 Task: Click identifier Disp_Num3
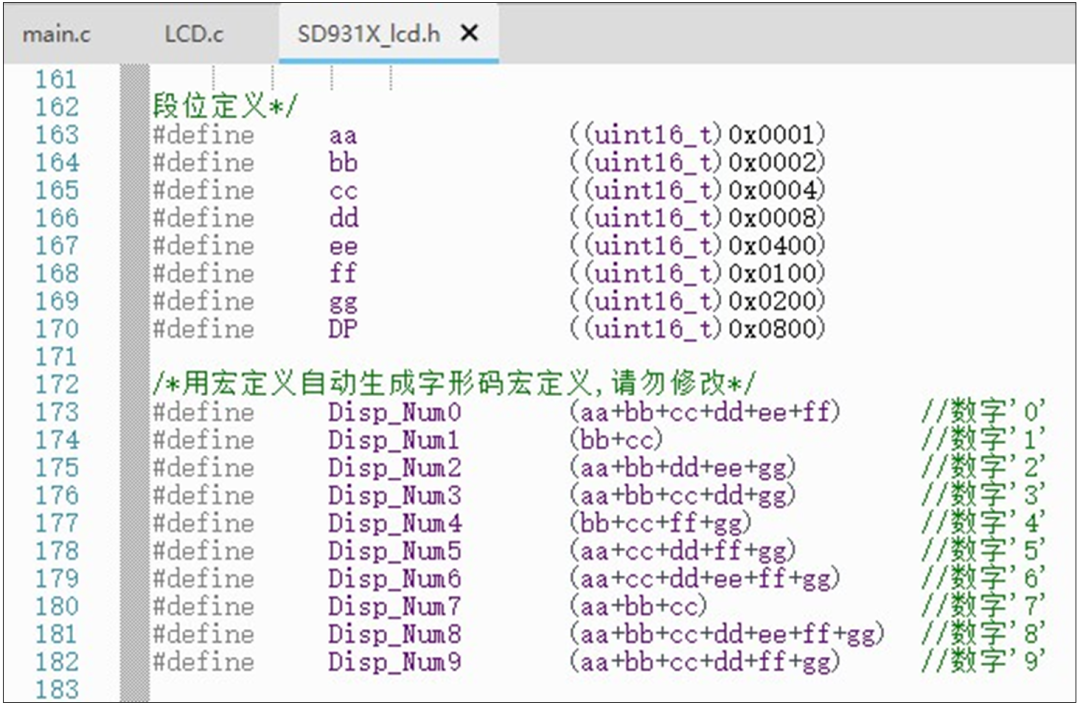(395, 496)
